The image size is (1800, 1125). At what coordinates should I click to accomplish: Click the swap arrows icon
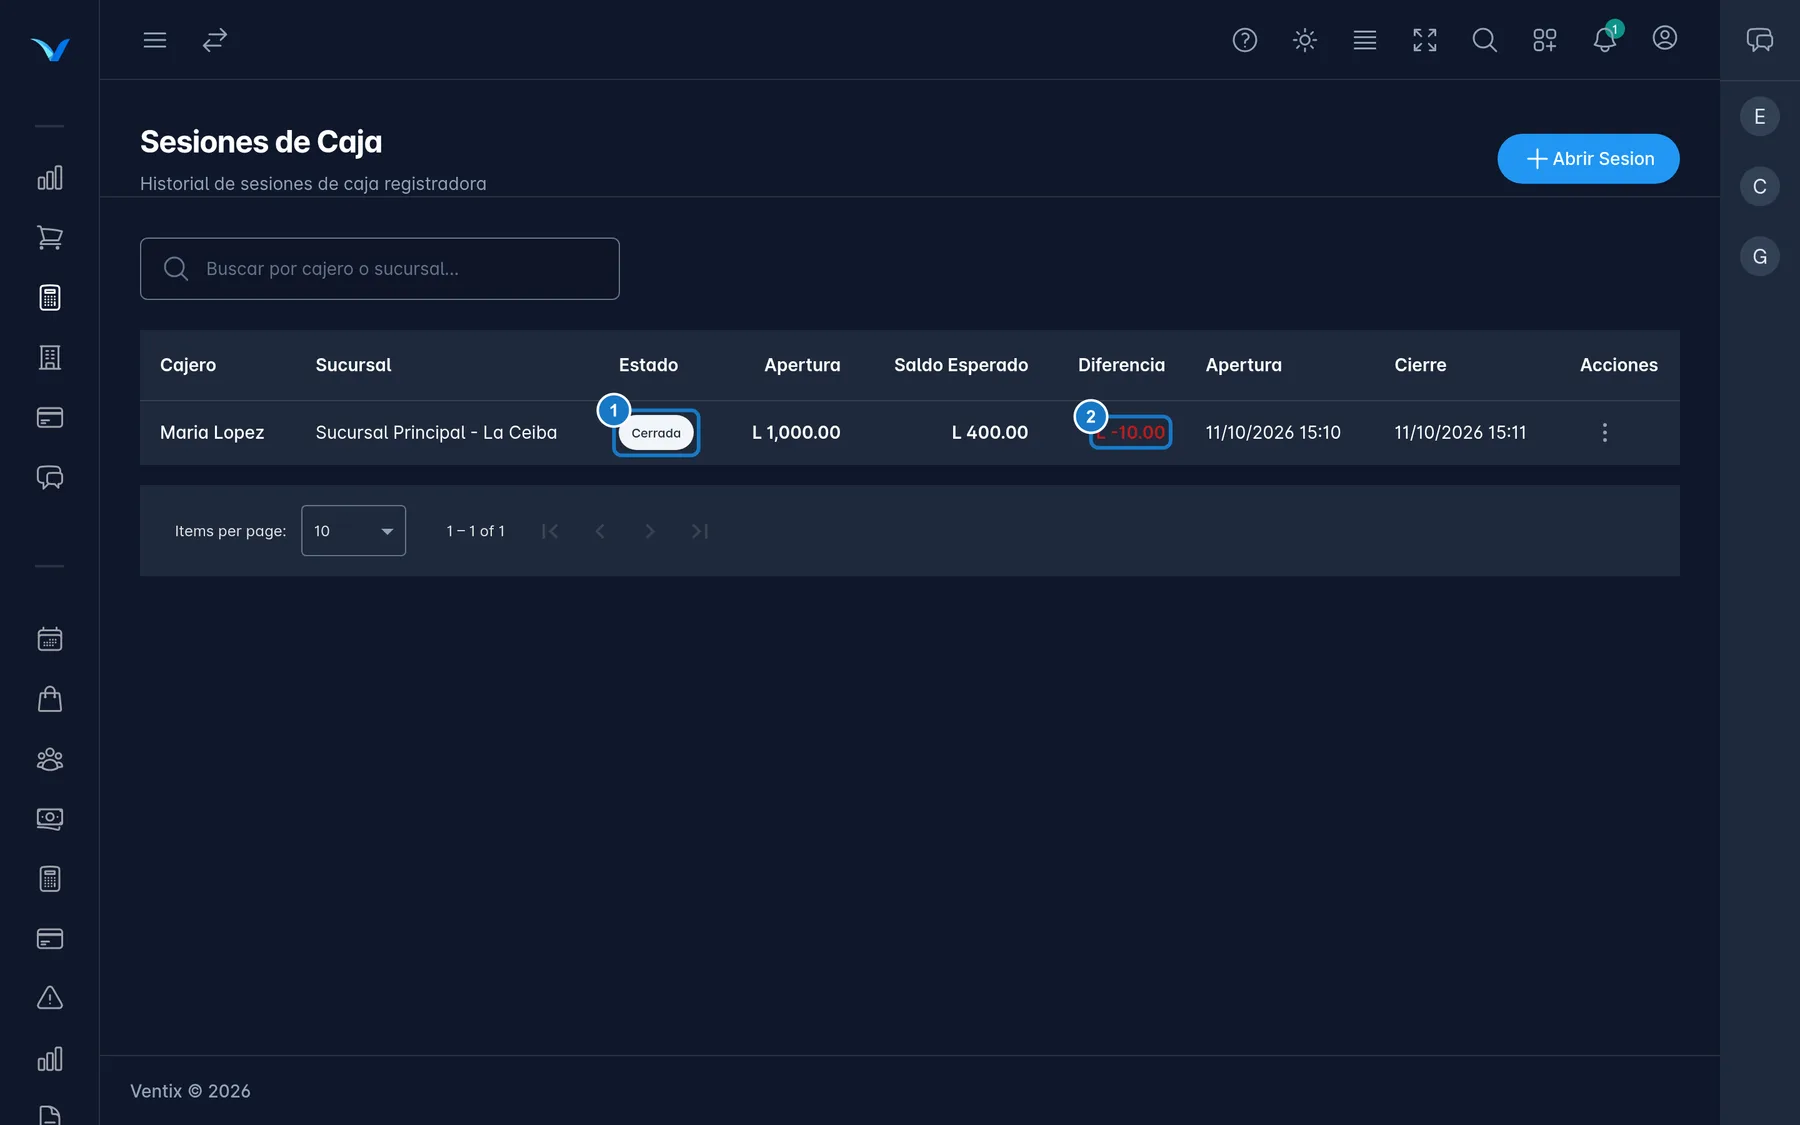pyautogui.click(x=215, y=40)
